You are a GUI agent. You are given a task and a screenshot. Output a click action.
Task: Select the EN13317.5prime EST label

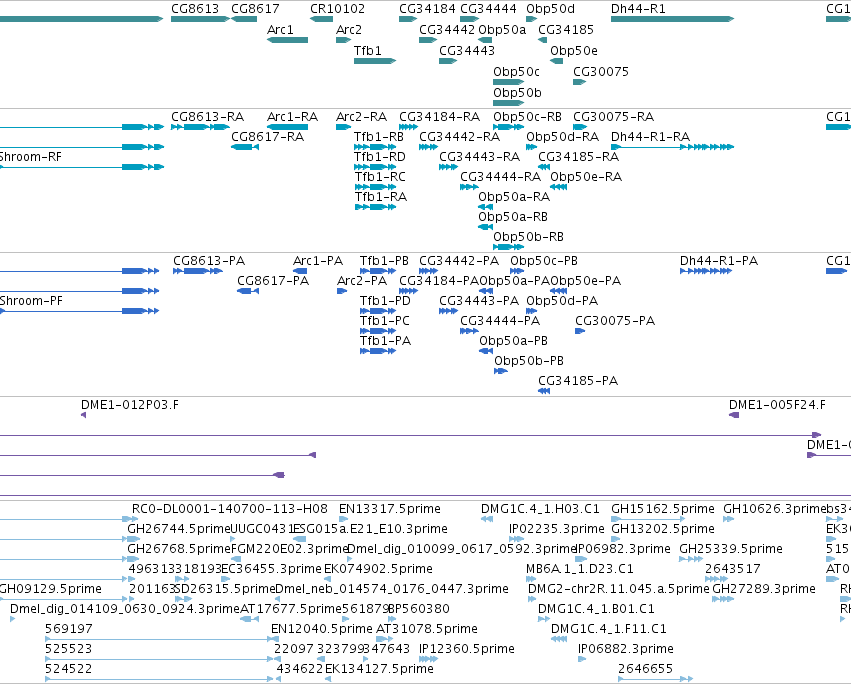(390, 509)
